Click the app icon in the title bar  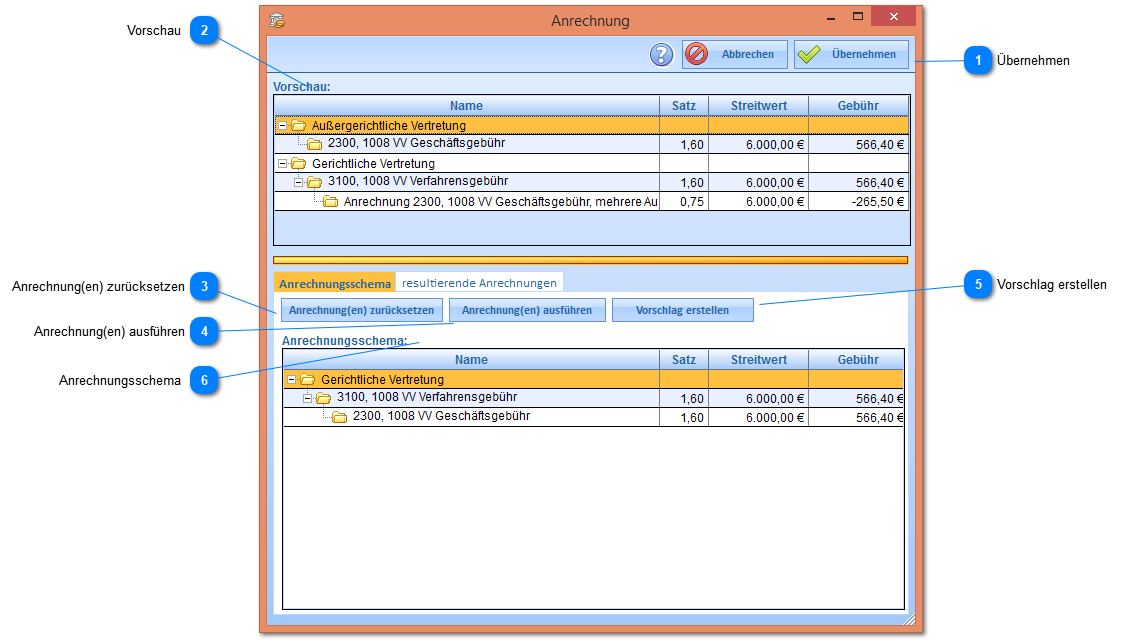click(x=278, y=20)
